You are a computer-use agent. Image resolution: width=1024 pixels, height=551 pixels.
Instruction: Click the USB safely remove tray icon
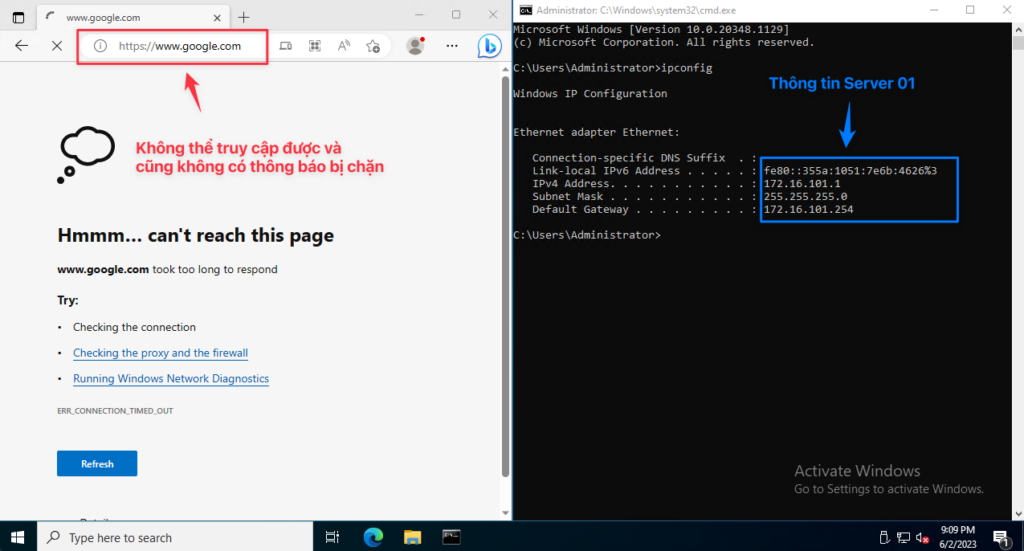[x=884, y=537]
